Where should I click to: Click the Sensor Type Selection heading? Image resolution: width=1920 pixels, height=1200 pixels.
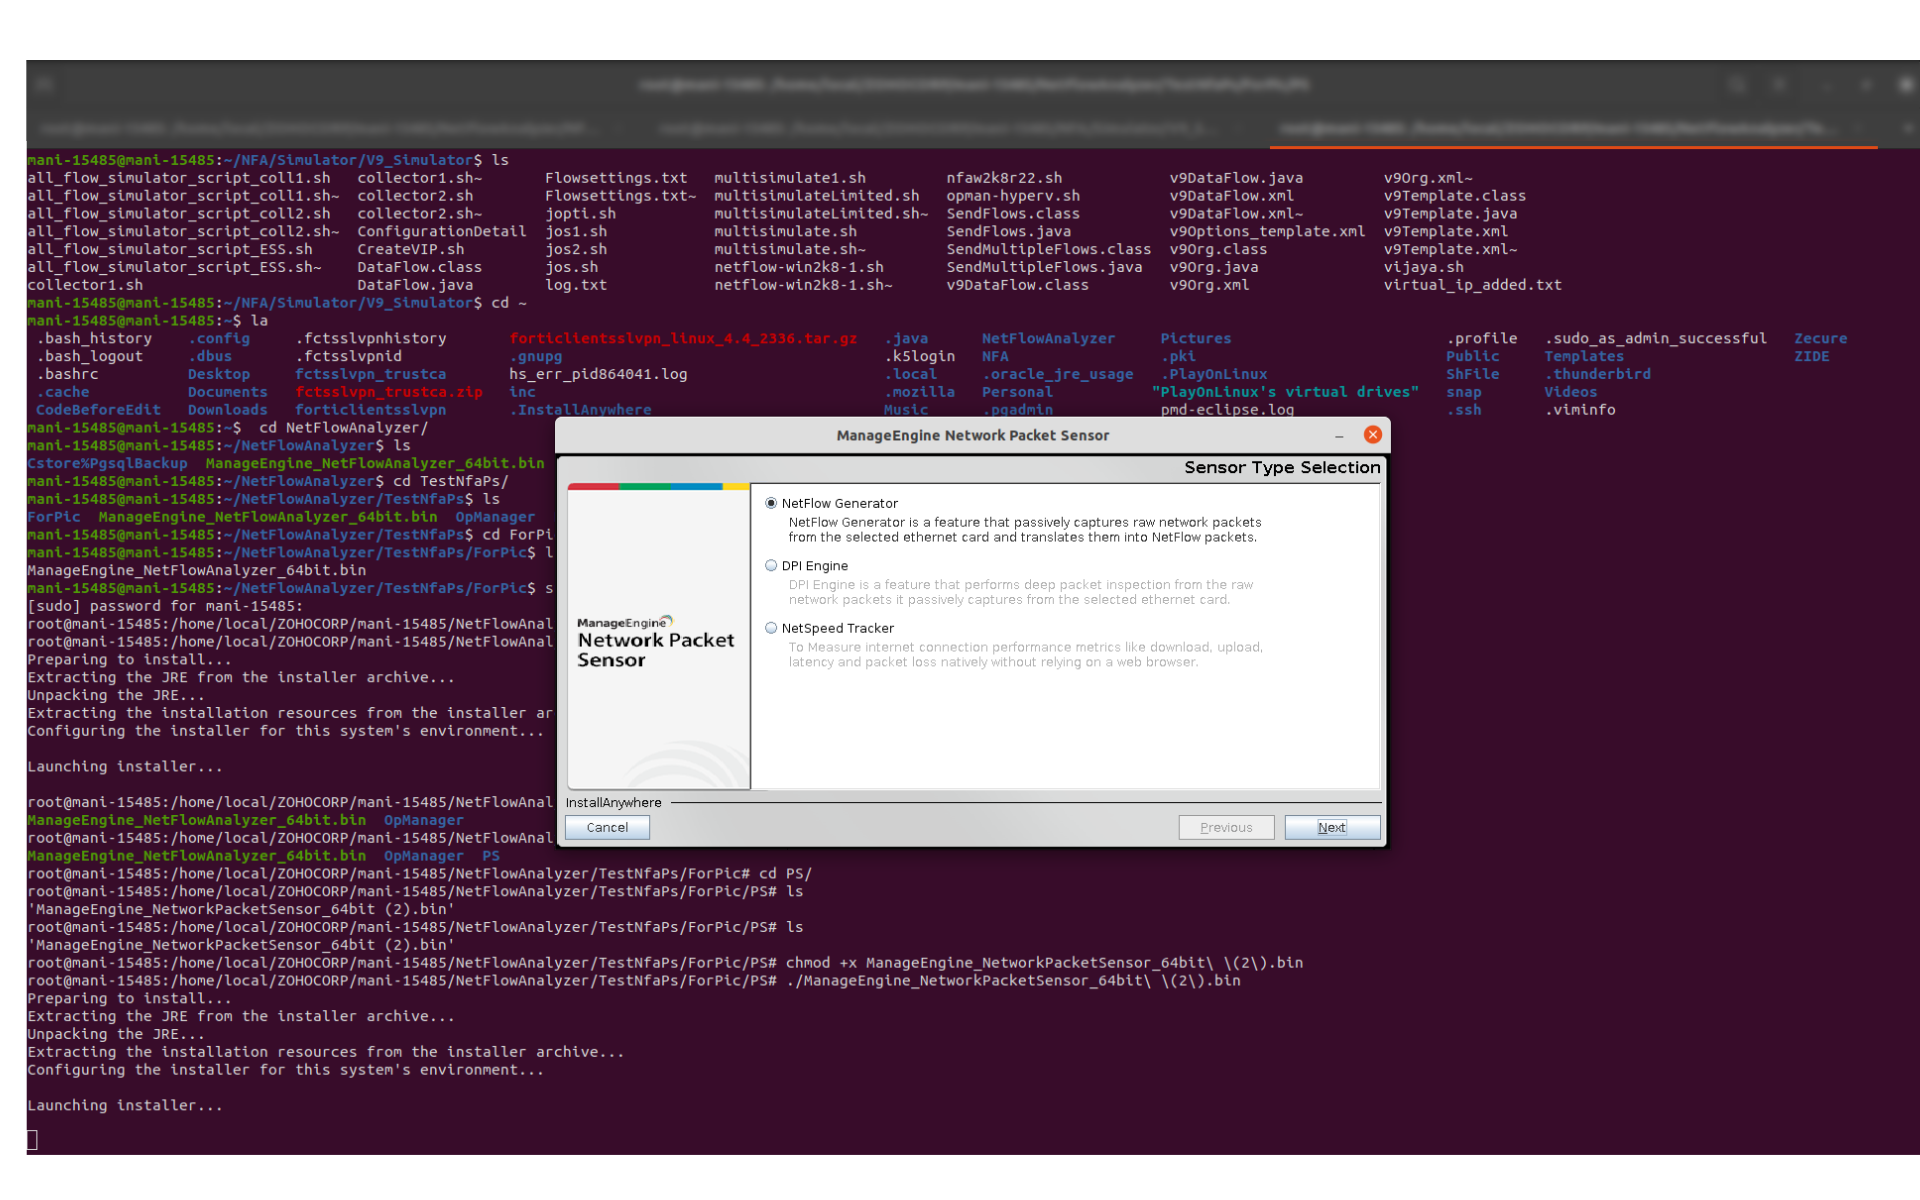click(x=1281, y=467)
